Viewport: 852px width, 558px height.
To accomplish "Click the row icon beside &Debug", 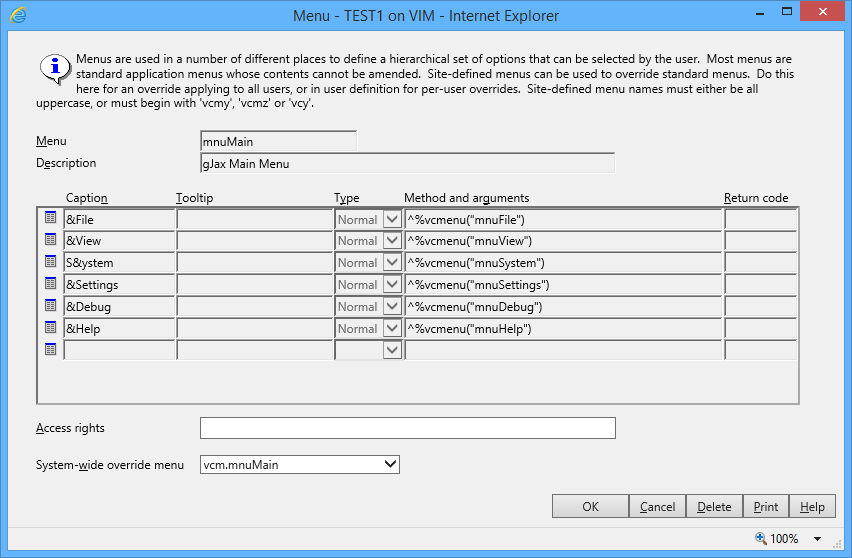I will (51, 306).
